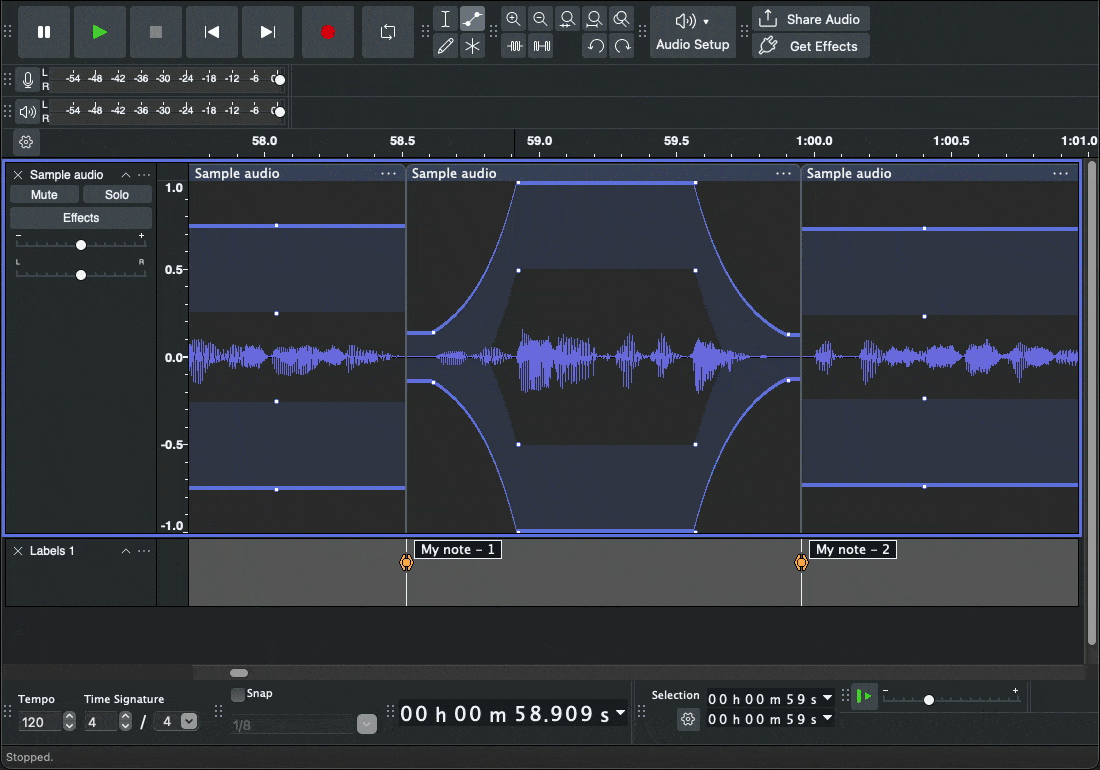Viewport: 1100px width, 770px height.
Task: Select the Multi-tool asterisk icon
Action: 473,46
